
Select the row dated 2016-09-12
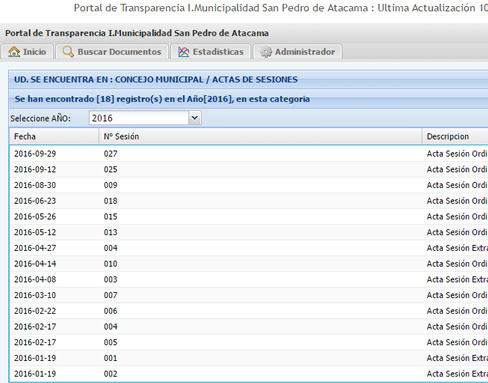point(249,169)
